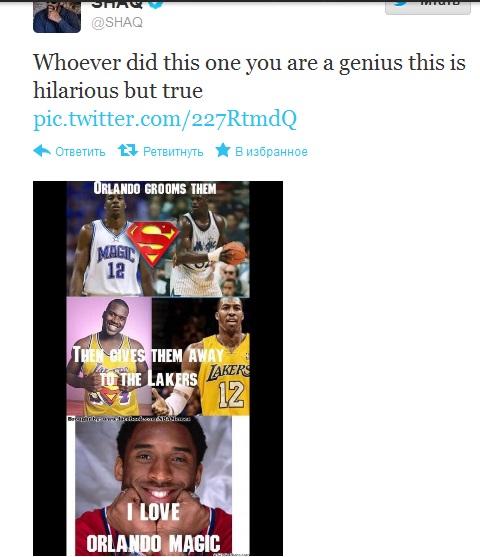
Task: Click the Superman logo in the meme
Action: (152, 244)
